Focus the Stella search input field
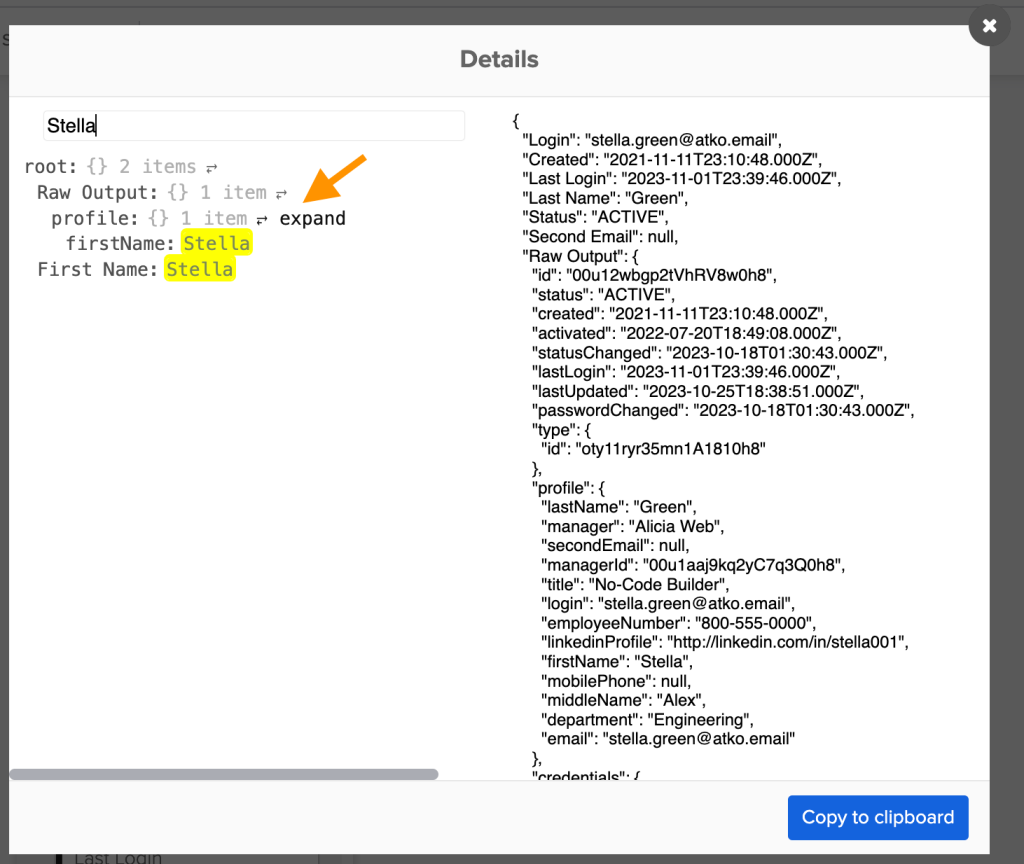 coord(254,125)
